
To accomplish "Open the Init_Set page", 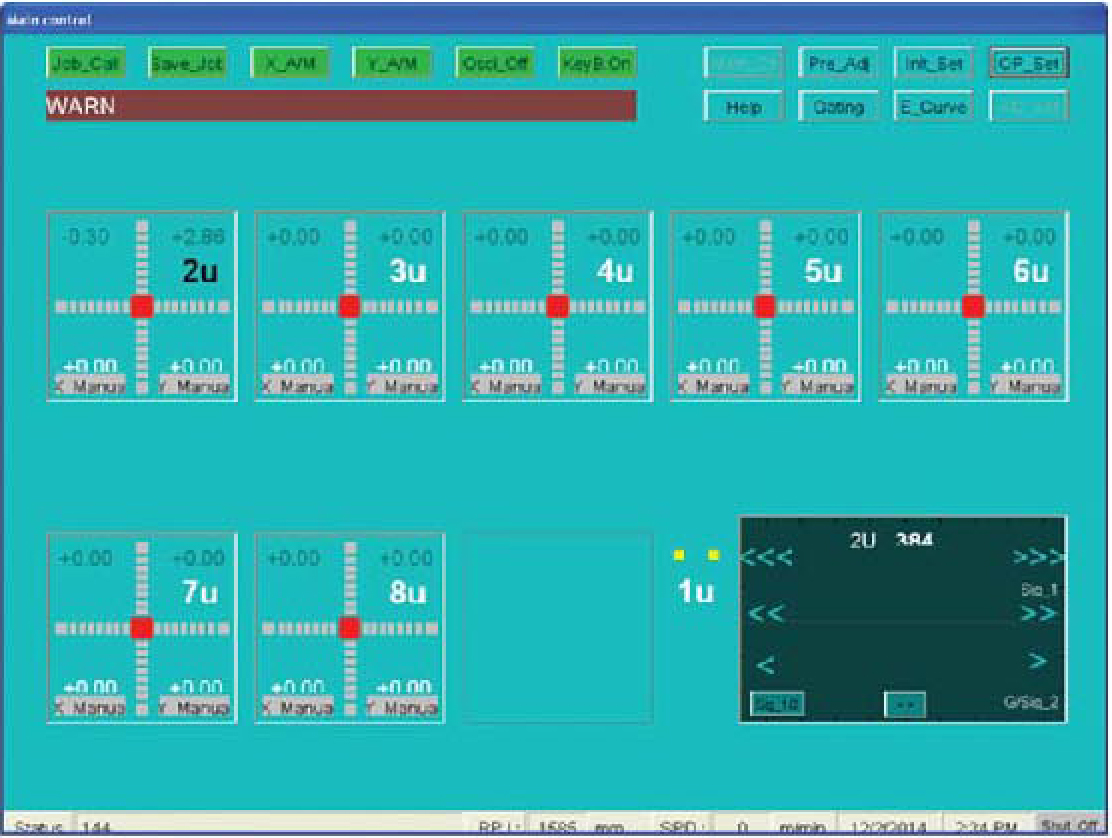I will pyautogui.click(x=932, y=64).
